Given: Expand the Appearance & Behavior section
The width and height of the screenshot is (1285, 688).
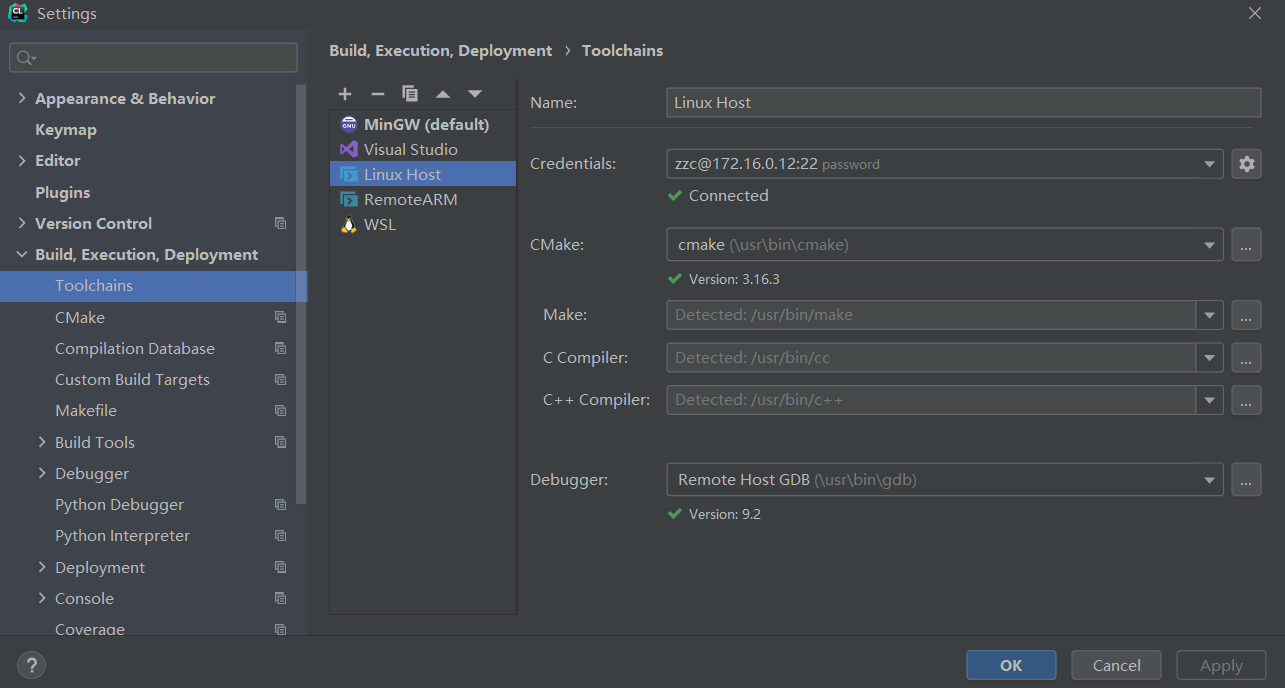Looking at the screenshot, I should point(22,98).
